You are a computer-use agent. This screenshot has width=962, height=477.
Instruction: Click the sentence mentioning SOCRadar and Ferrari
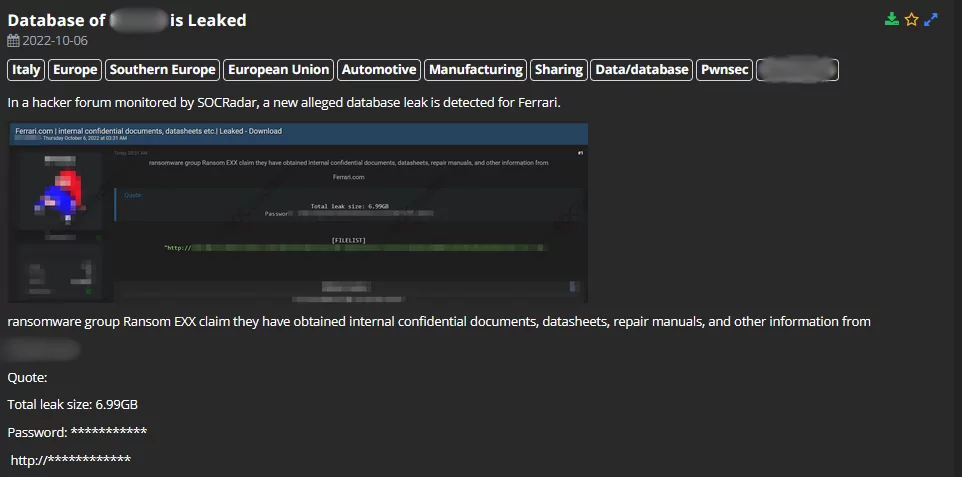[x=284, y=103]
